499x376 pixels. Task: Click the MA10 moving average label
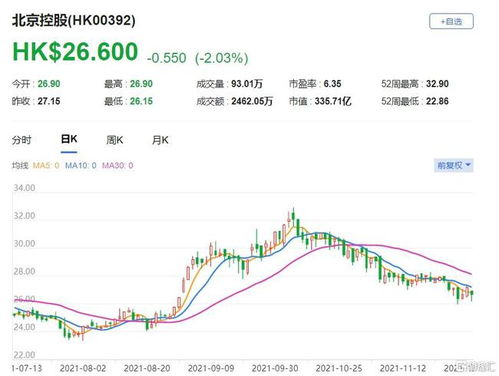[80, 165]
